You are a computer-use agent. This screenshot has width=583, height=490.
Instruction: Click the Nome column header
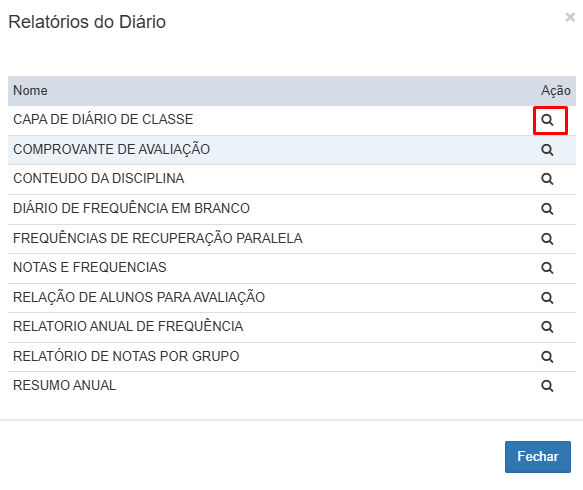pos(30,91)
